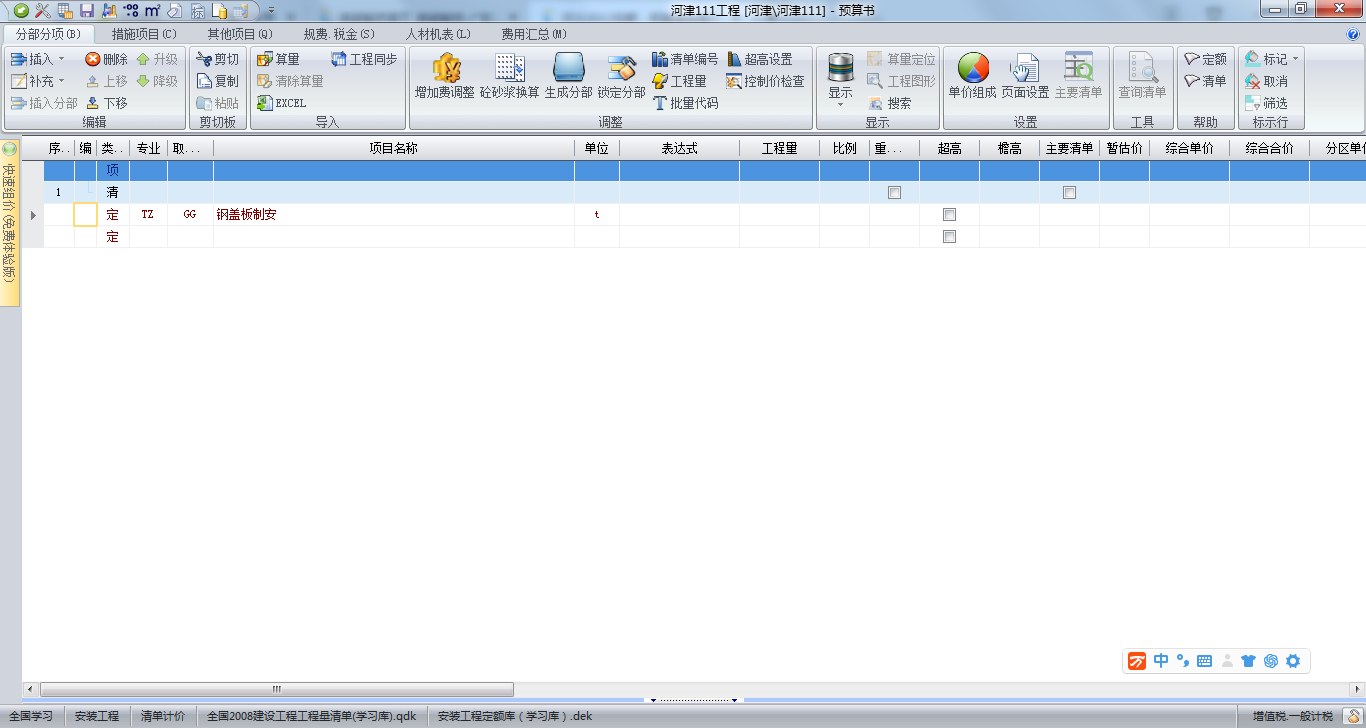Image resolution: width=1366 pixels, height=728 pixels.
Task: Switch to 分部分项(B) tab
Action: point(48,34)
